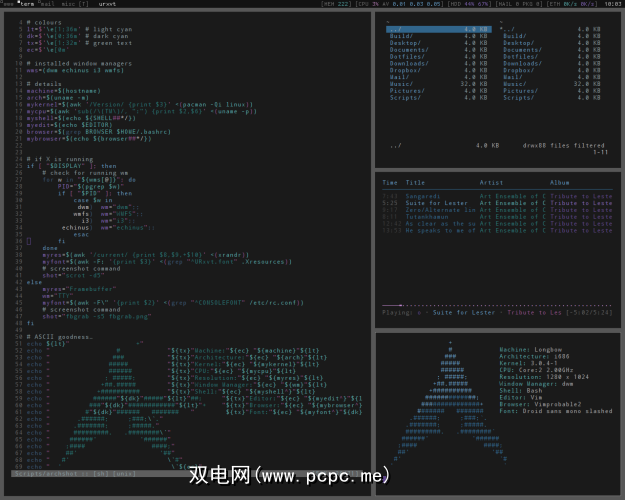Click 'Font: Droid sans mono slashed' line
Viewport: 625px width, 500px height.
point(556,411)
